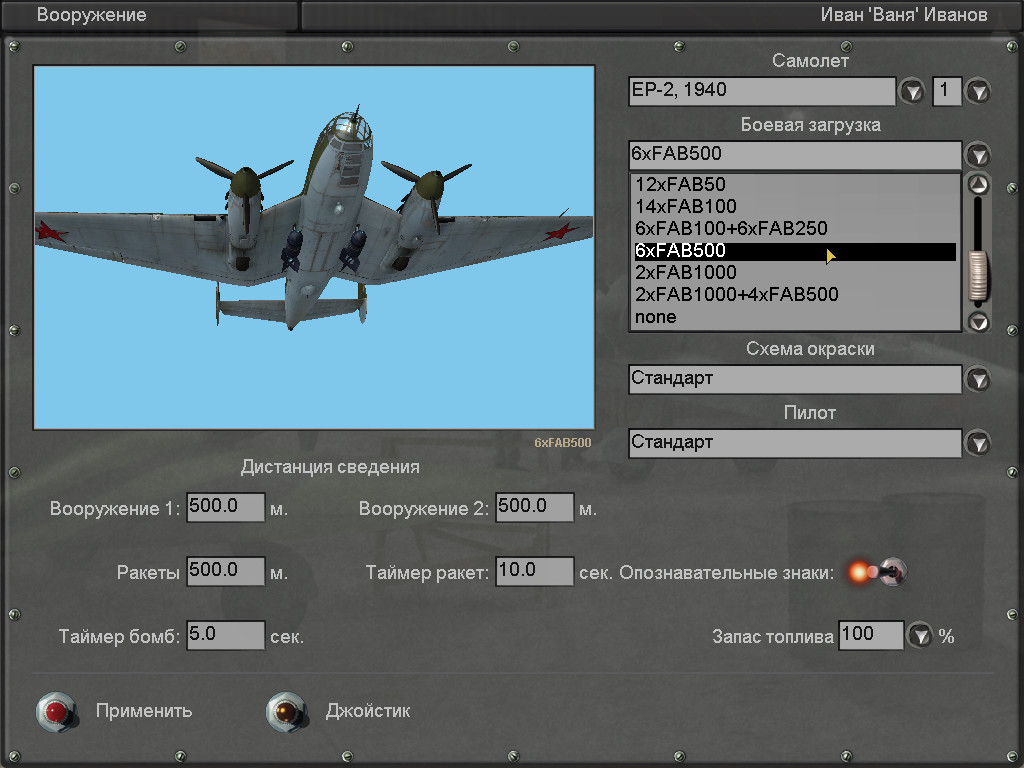Open the Запас топлива dropdown arrow
This screenshot has height=768, width=1024.
click(x=919, y=635)
